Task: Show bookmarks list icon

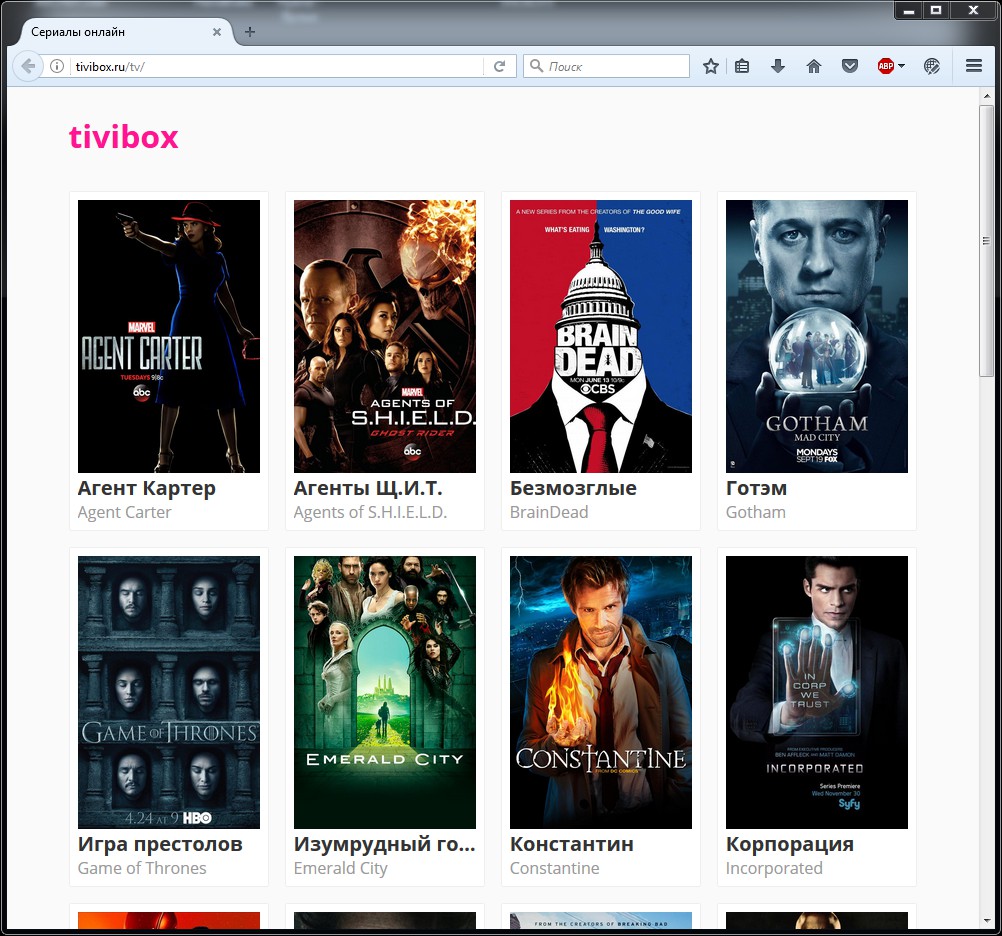Action: [742, 66]
